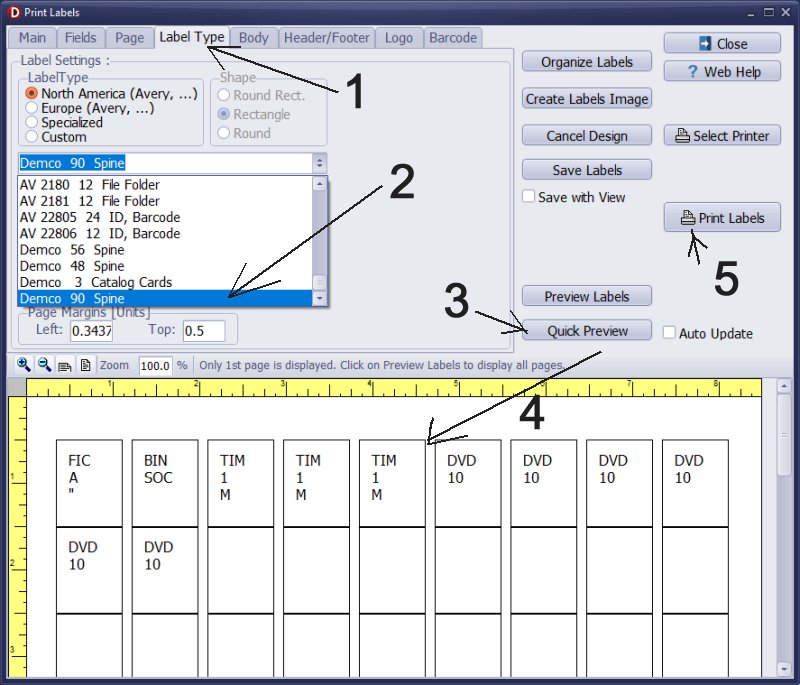
Task: Click the zoom in magnifier icon
Action: click(x=23, y=365)
